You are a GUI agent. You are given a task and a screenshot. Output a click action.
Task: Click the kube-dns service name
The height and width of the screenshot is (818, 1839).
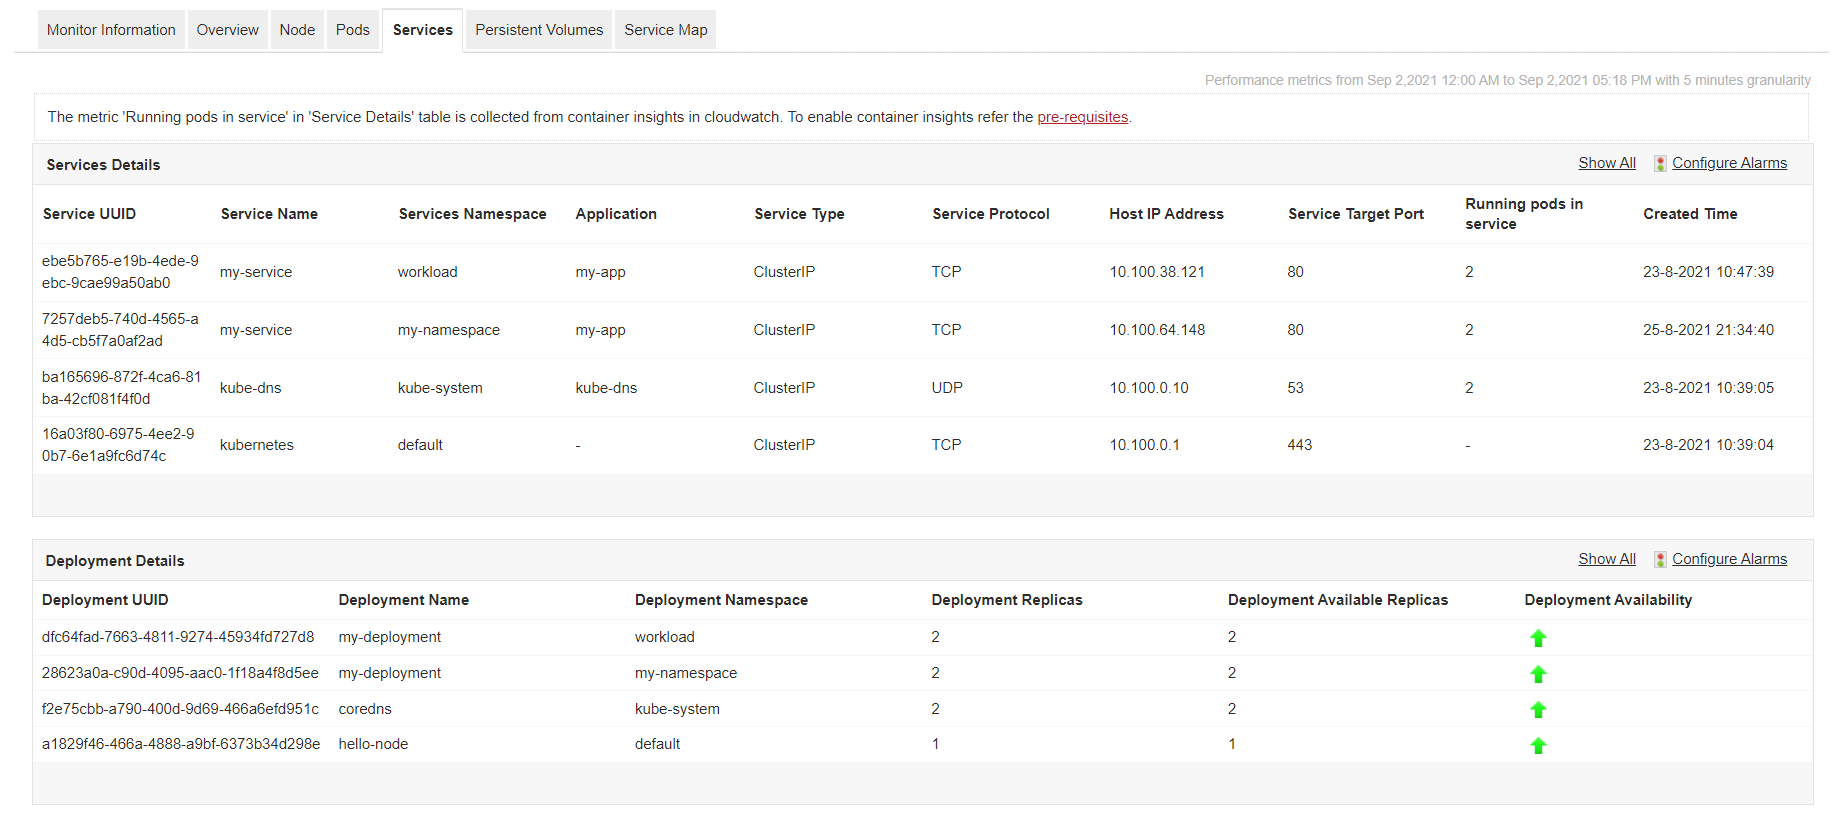(250, 388)
